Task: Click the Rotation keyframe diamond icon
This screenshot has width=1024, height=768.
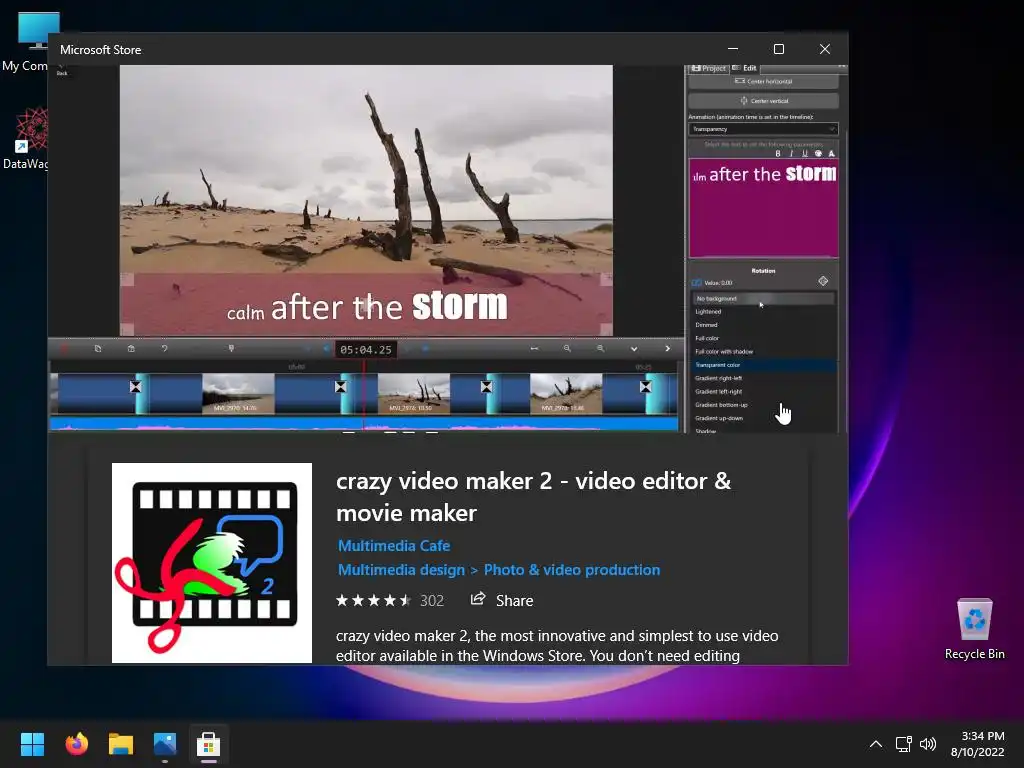Action: (823, 281)
